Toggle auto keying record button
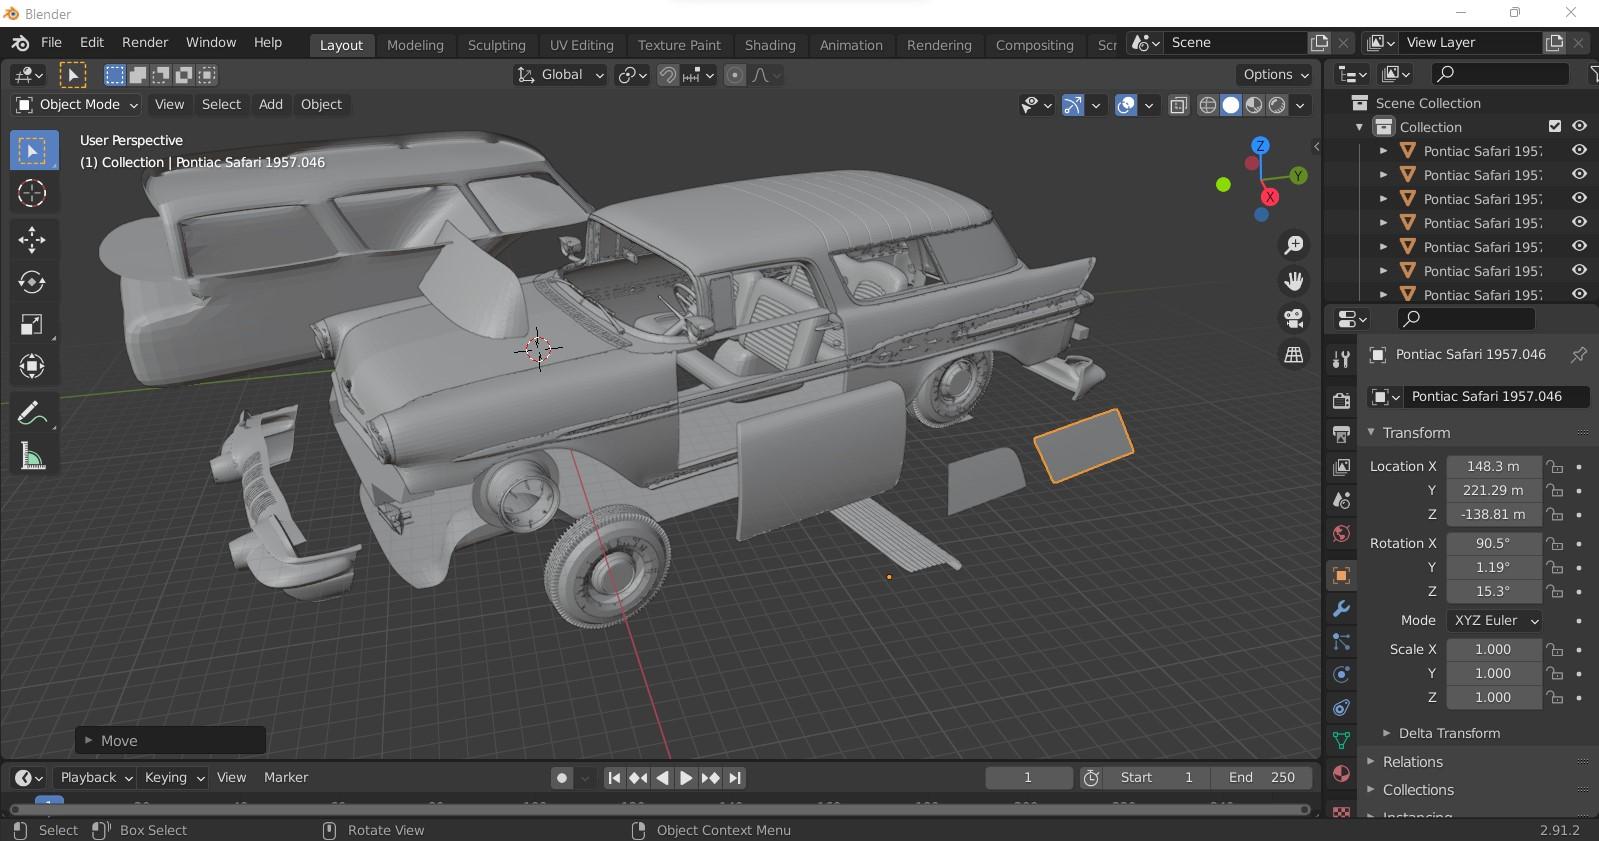1599x841 pixels. pyautogui.click(x=562, y=778)
